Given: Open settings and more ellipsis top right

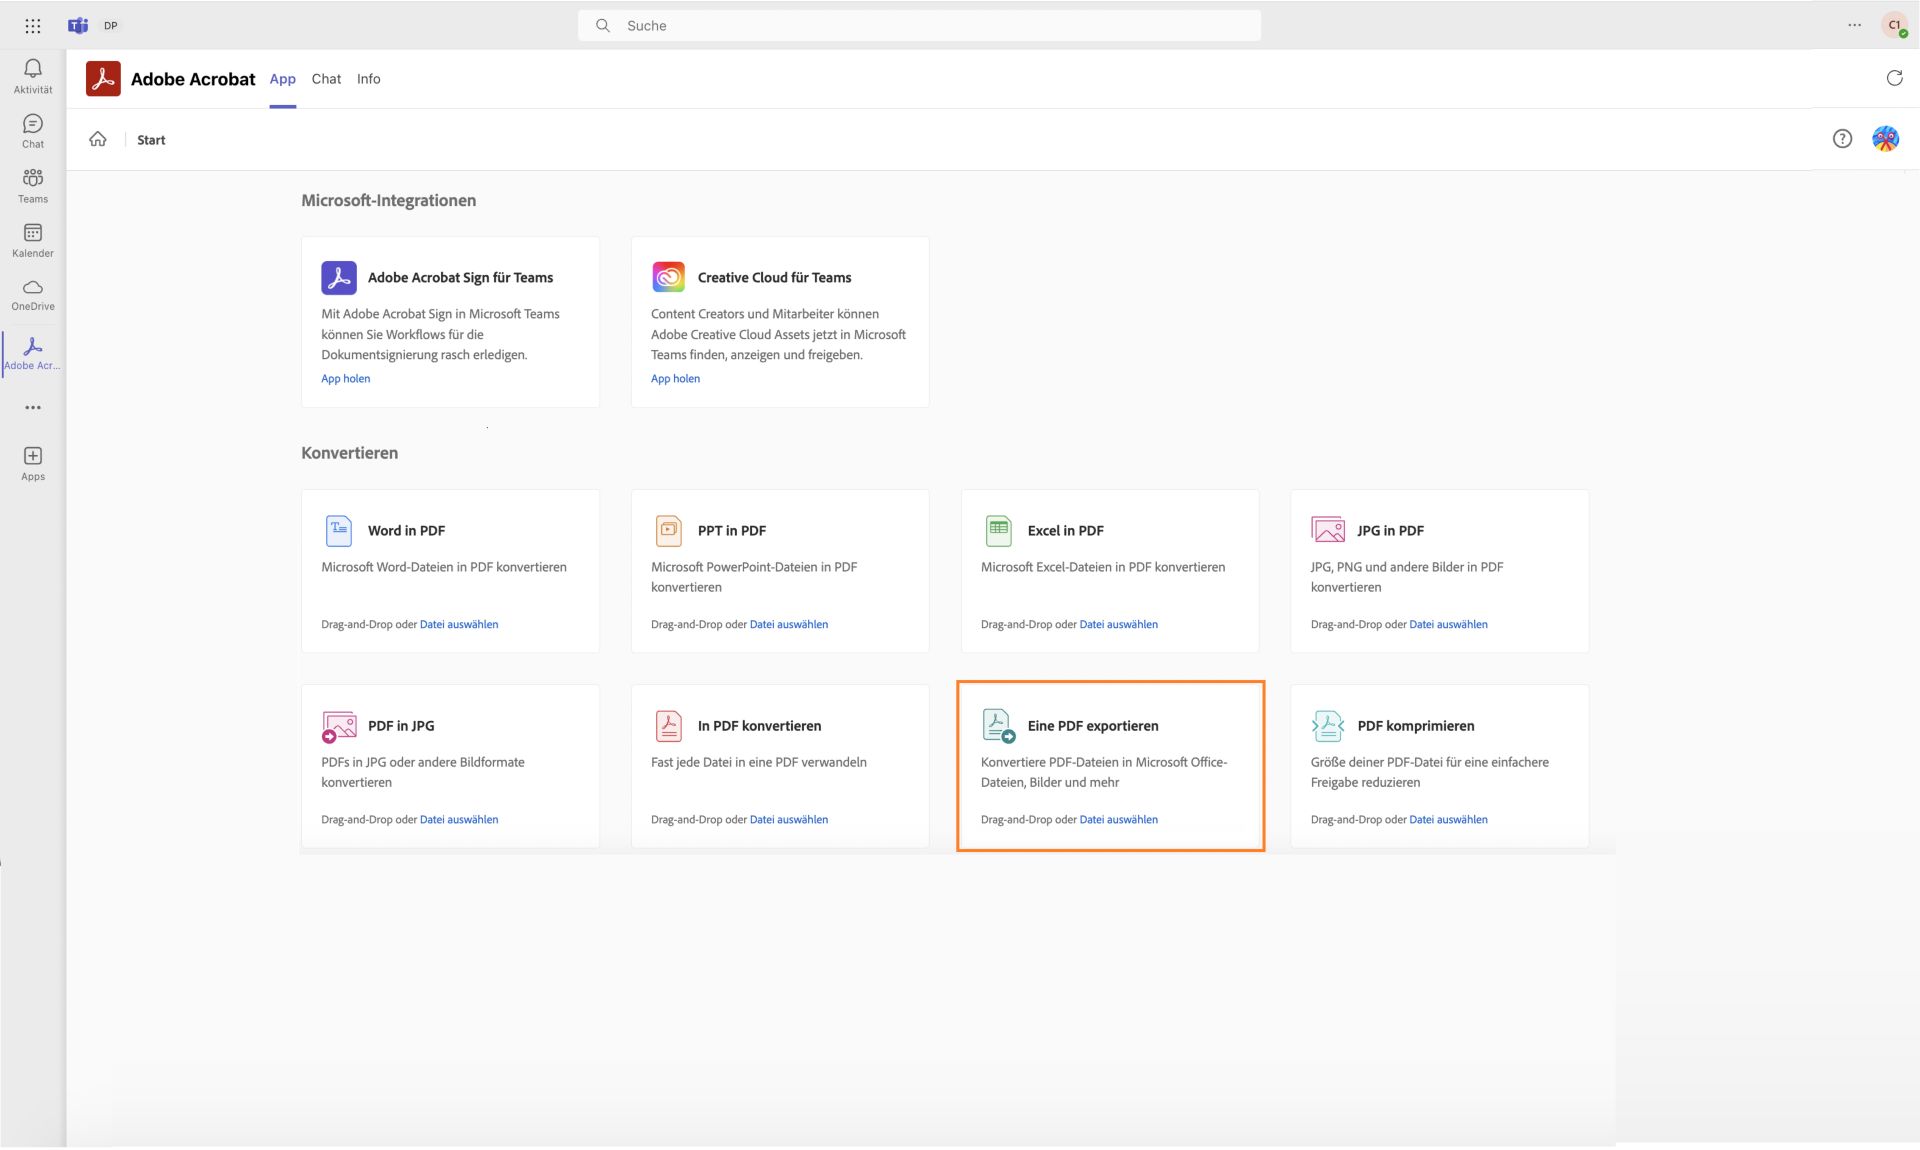Looking at the screenshot, I should (x=1854, y=25).
